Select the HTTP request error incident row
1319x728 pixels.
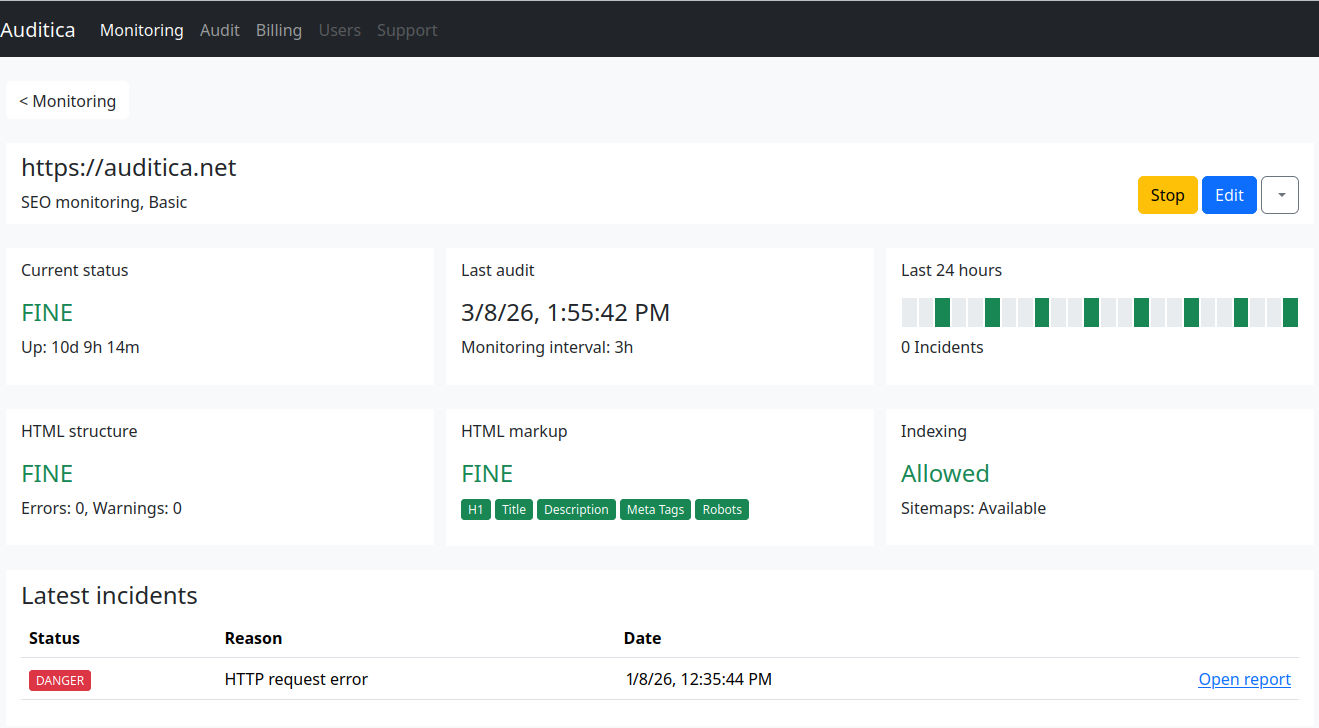(296, 679)
